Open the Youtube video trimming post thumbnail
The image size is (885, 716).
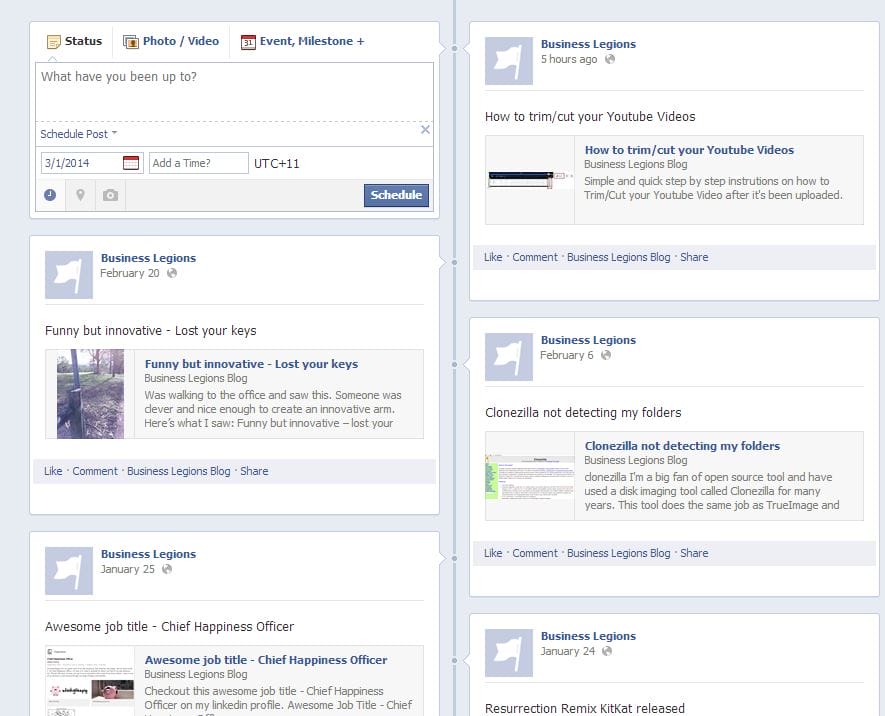coord(529,180)
